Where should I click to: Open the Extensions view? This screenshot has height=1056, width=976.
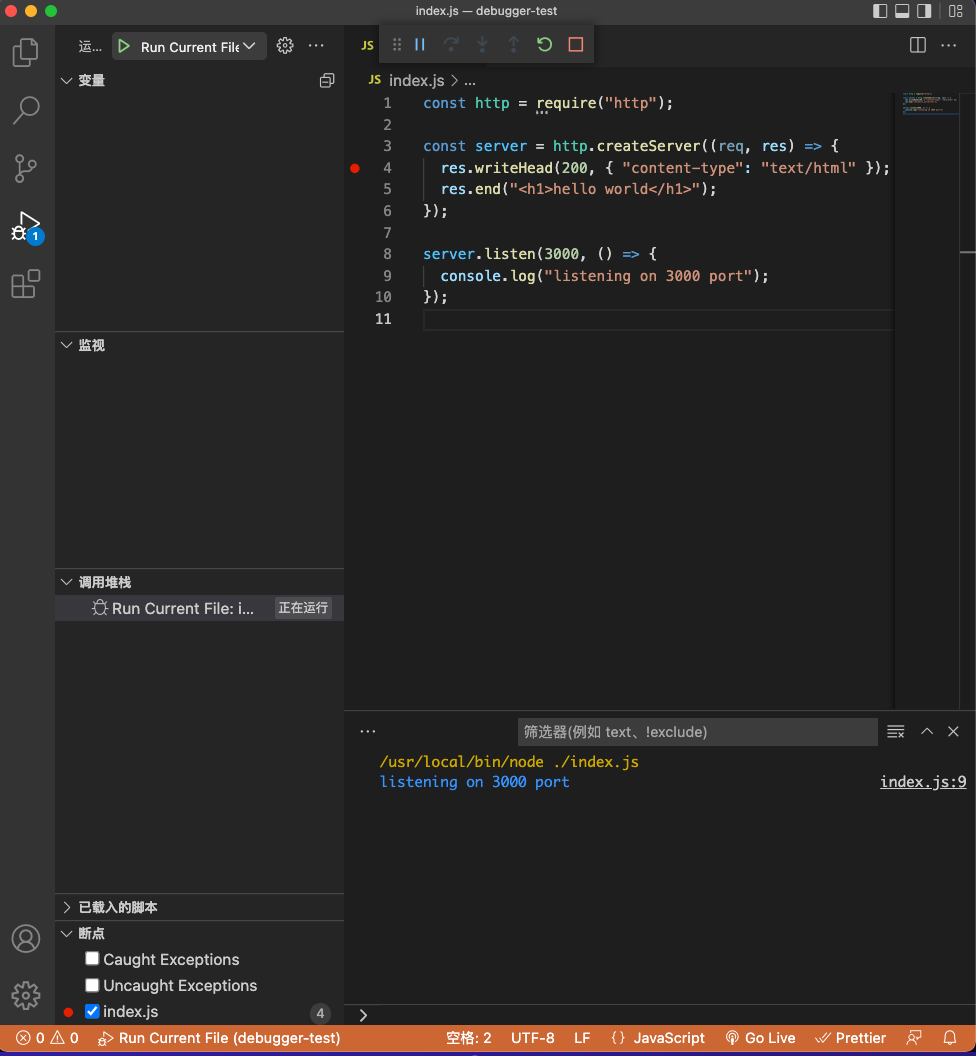coord(26,284)
